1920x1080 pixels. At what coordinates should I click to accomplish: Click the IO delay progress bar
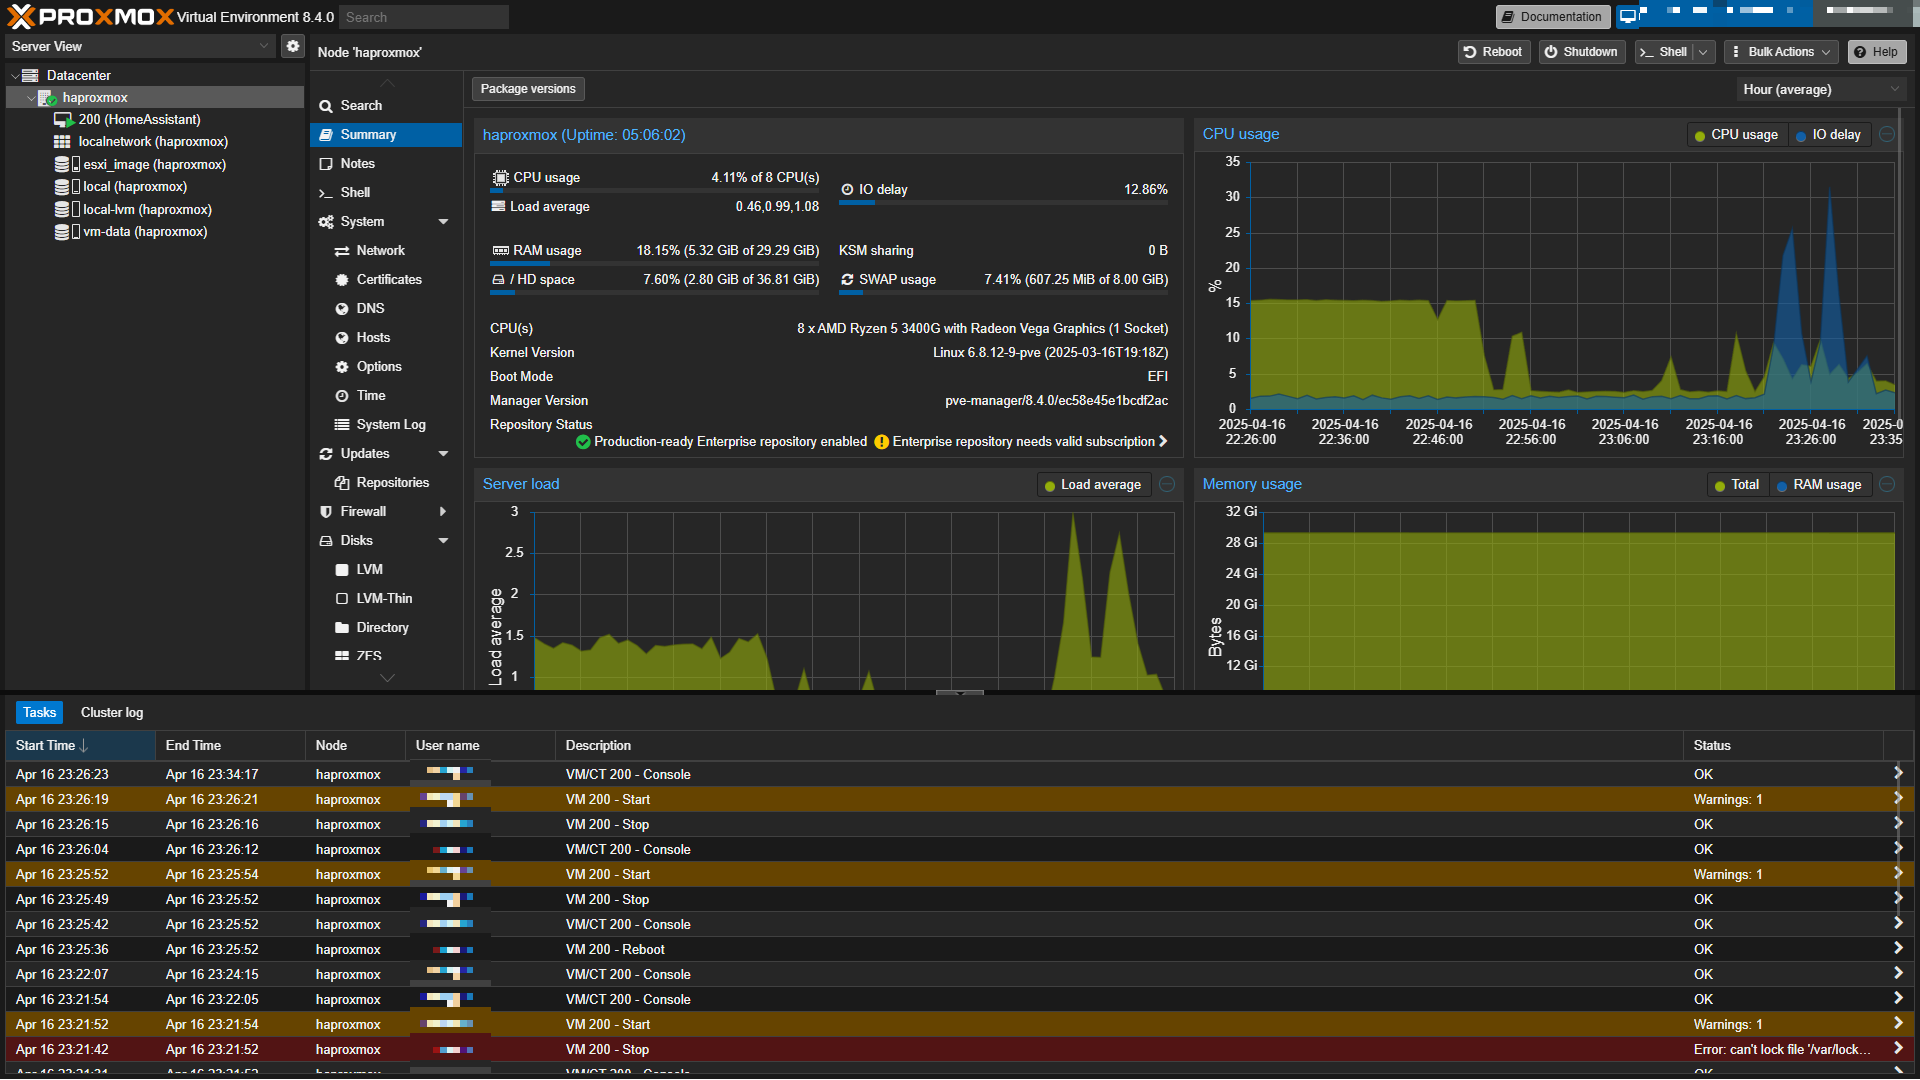(x=1003, y=203)
